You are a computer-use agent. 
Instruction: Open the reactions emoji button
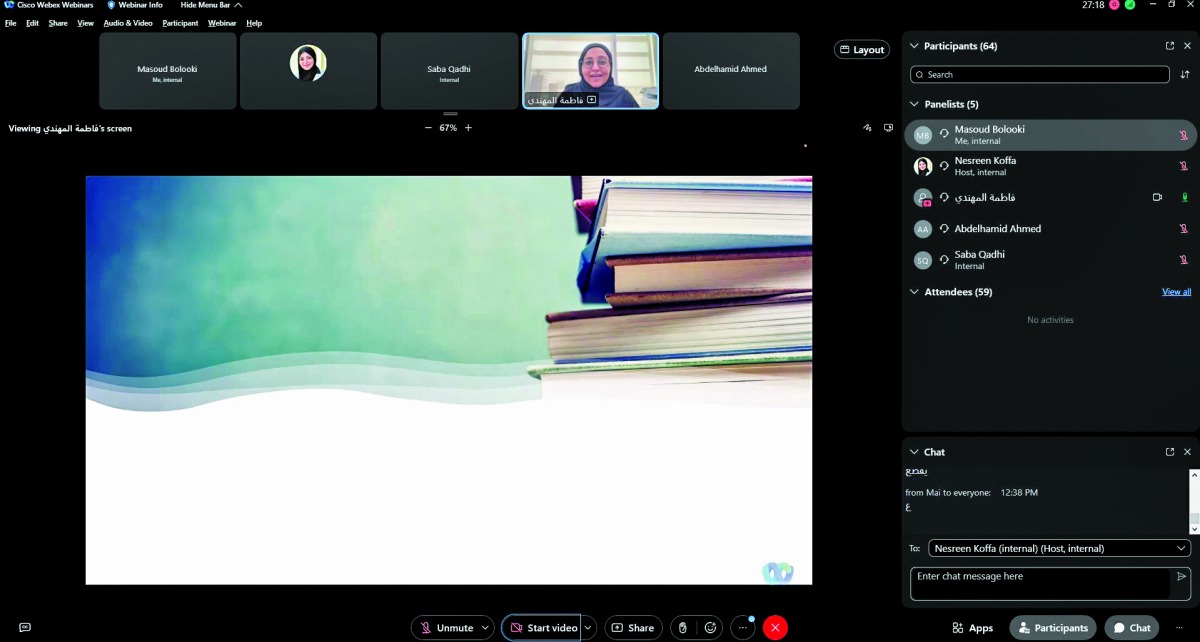(711, 628)
